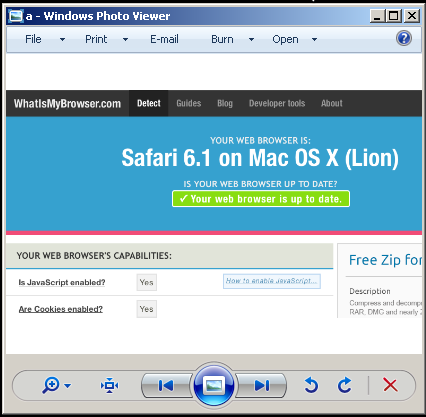Go to the previous photo

point(166,386)
